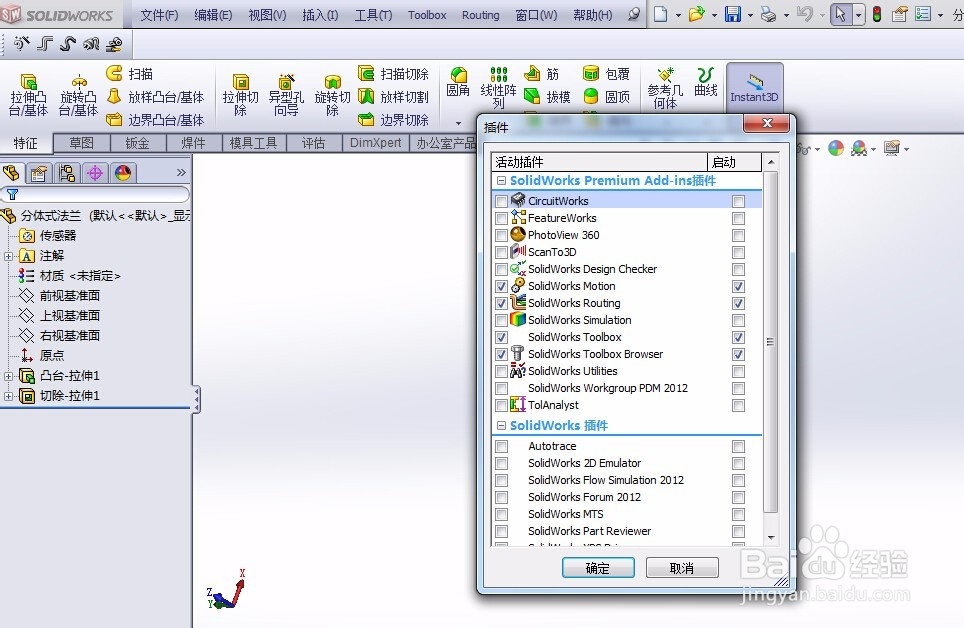Click the 扫描 sweep tool
Screen dimensions: 964x628
pos(130,74)
